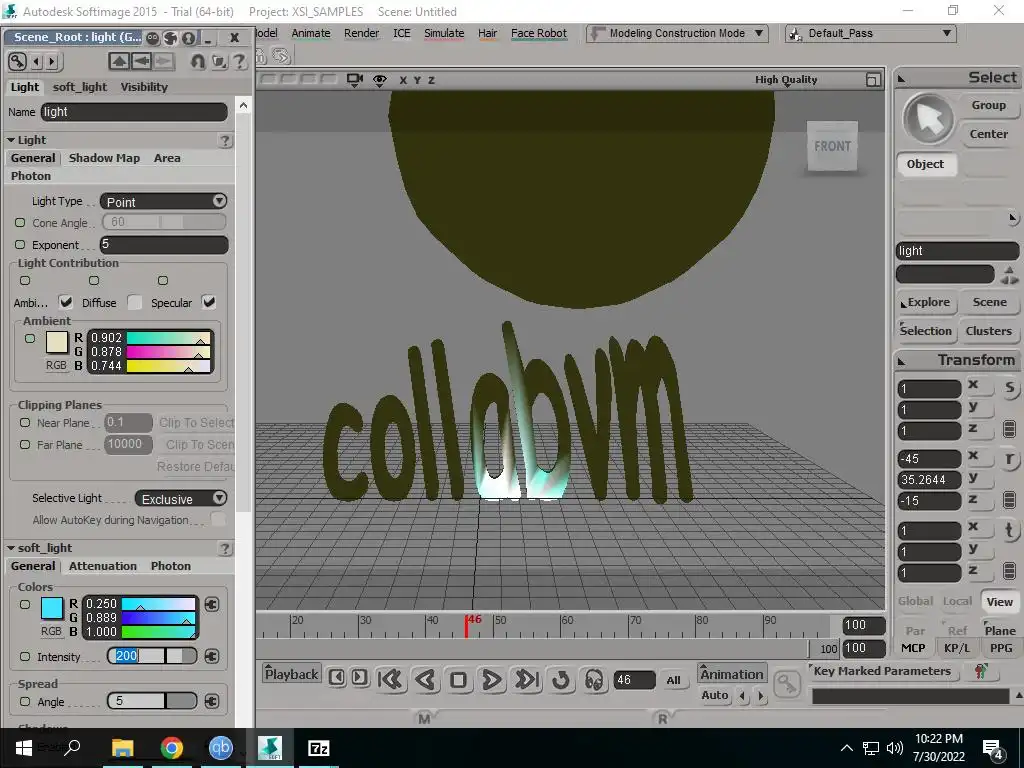Activate the Translate (t) transform tool
1024x768 pixels.
tap(1009, 530)
